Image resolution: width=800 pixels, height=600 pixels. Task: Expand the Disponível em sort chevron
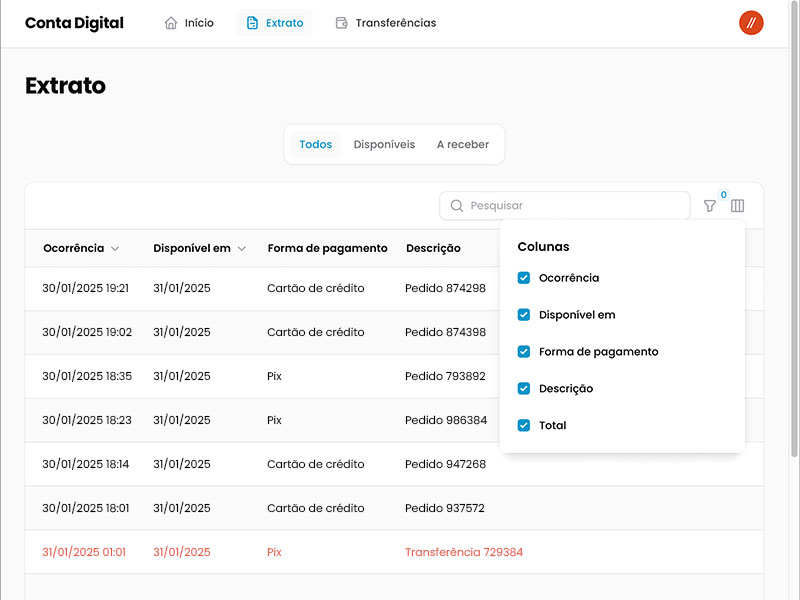(x=242, y=249)
